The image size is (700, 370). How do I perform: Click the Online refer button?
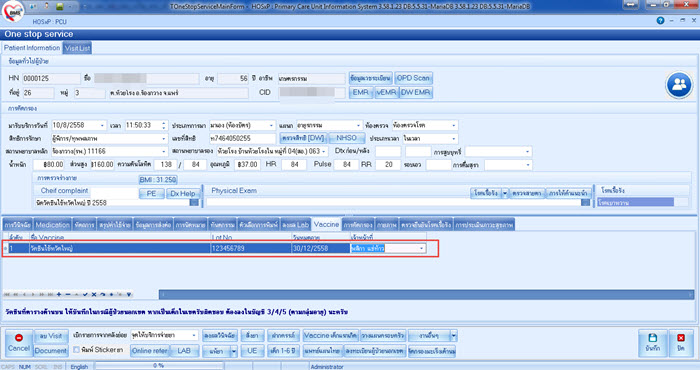point(150,351)
